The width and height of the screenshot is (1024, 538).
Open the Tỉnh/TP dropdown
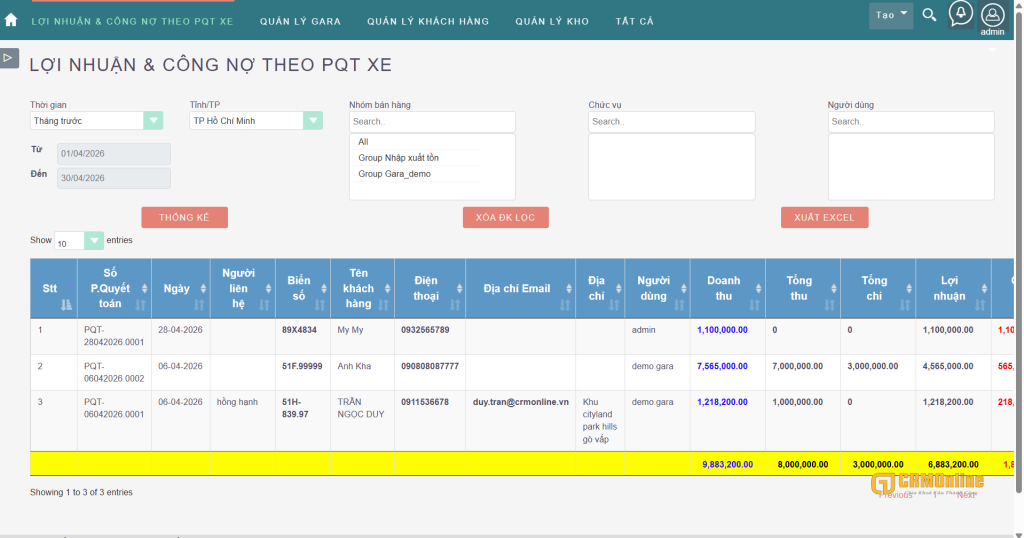(255, 121)
